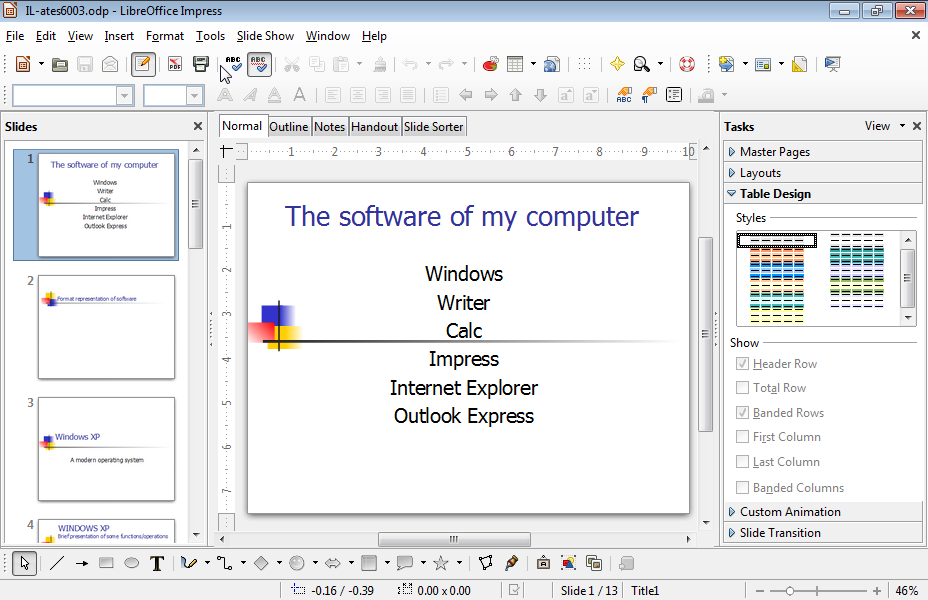928x600 pixels.
Task: Open LibreOffice Help lifebuoy icon
Action: 687,64
